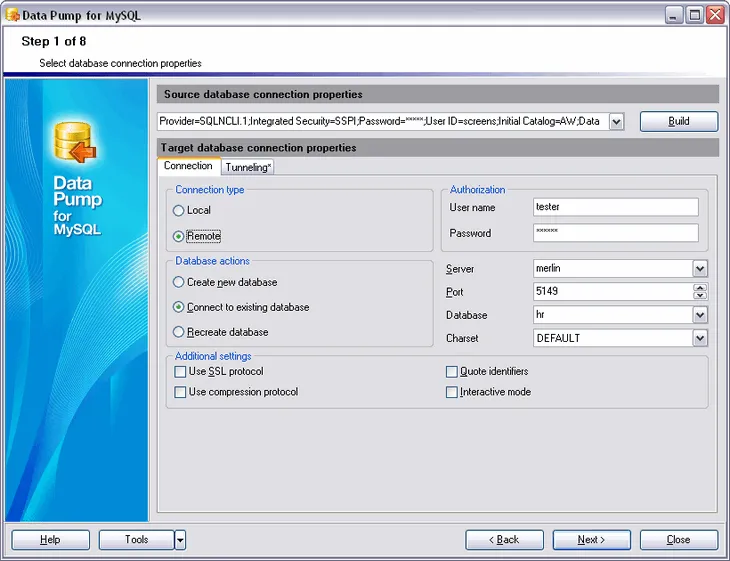Screen dimensions: 730x561
Task: Choose Connect to existing database option
Action: click(178, 307)
